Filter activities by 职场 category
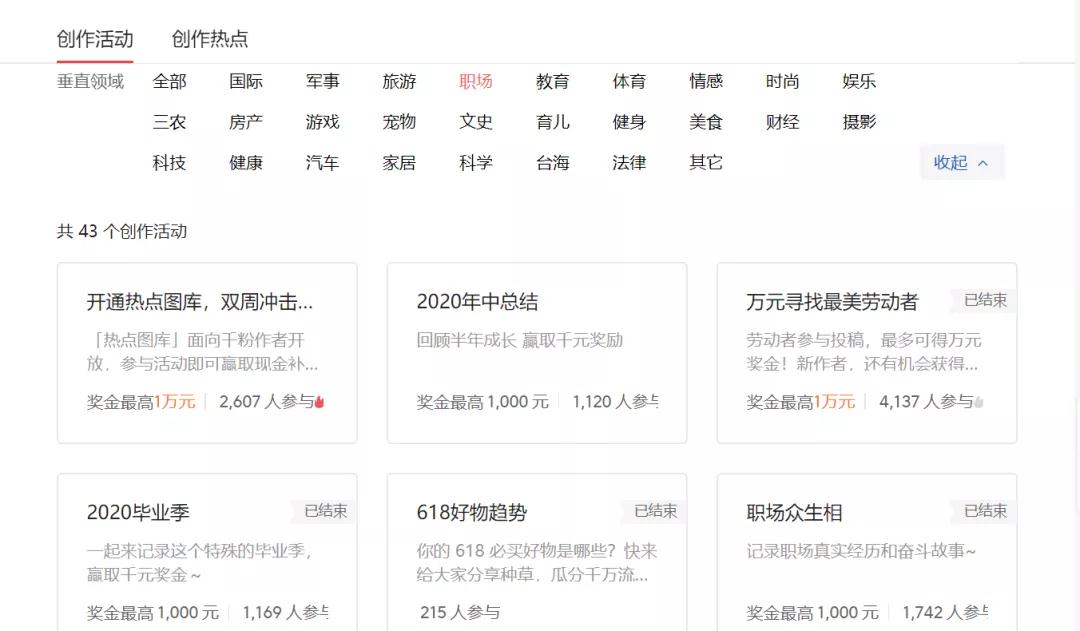This screenshot has width=1080, height=631. click(x=476, y=82)
